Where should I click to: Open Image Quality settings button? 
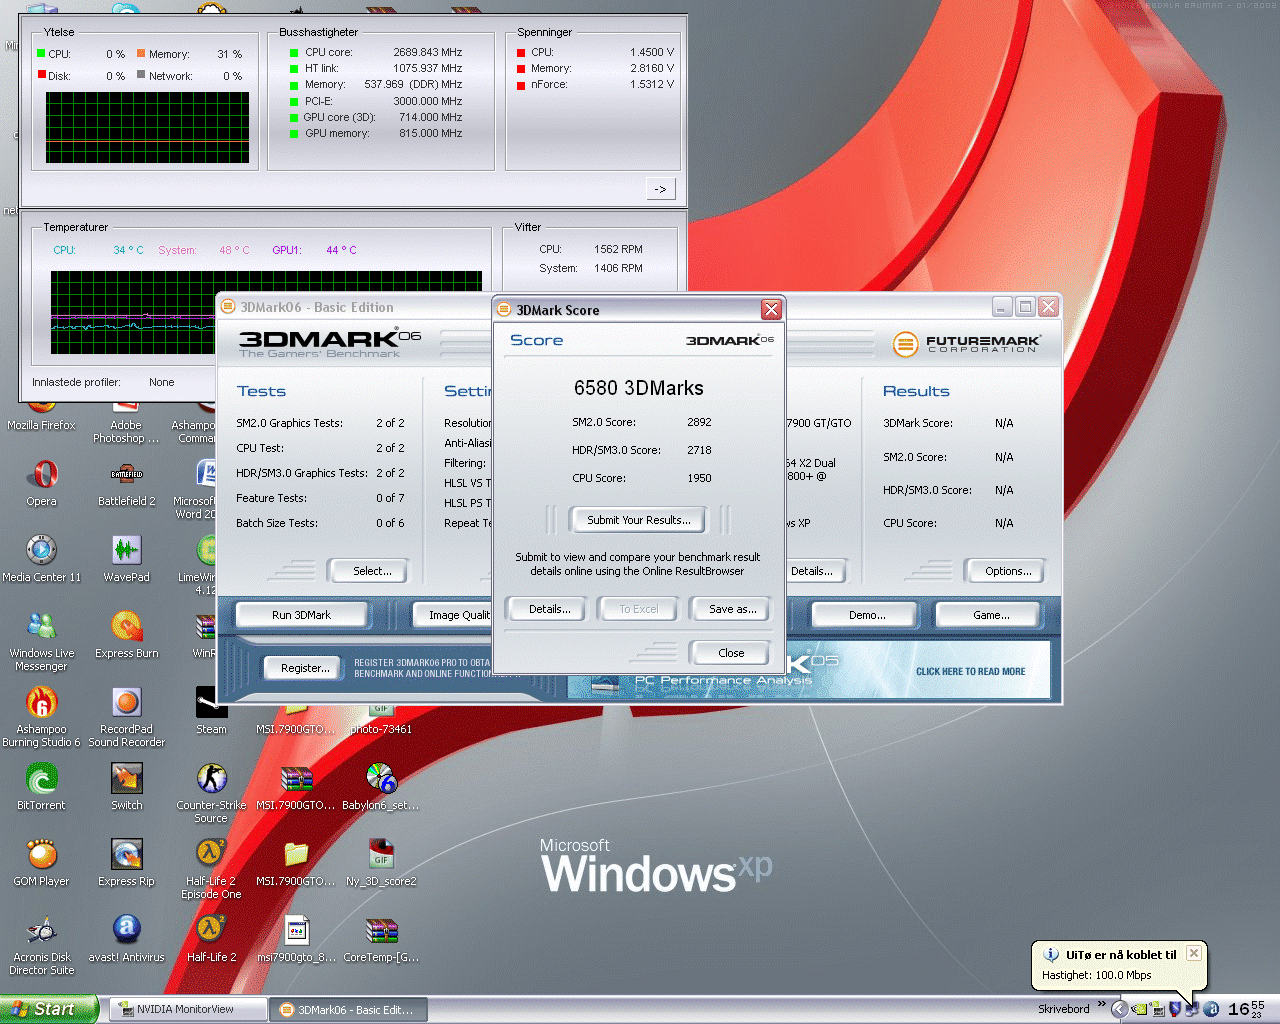453,615
